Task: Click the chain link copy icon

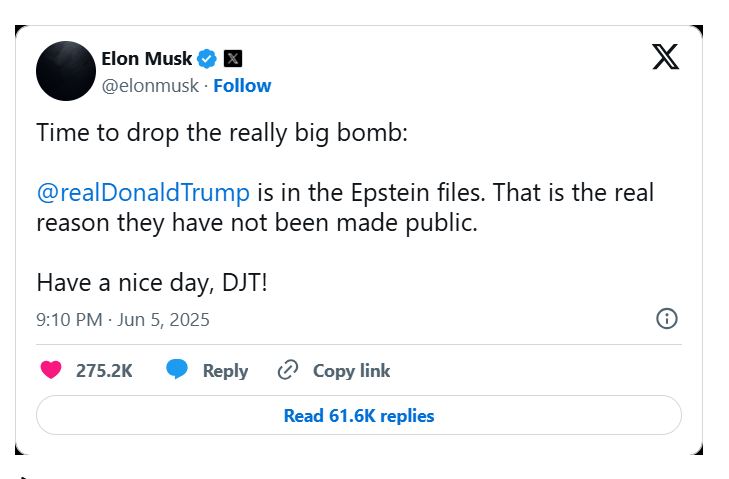Action: pyautogui.click(x=288, y=370)
